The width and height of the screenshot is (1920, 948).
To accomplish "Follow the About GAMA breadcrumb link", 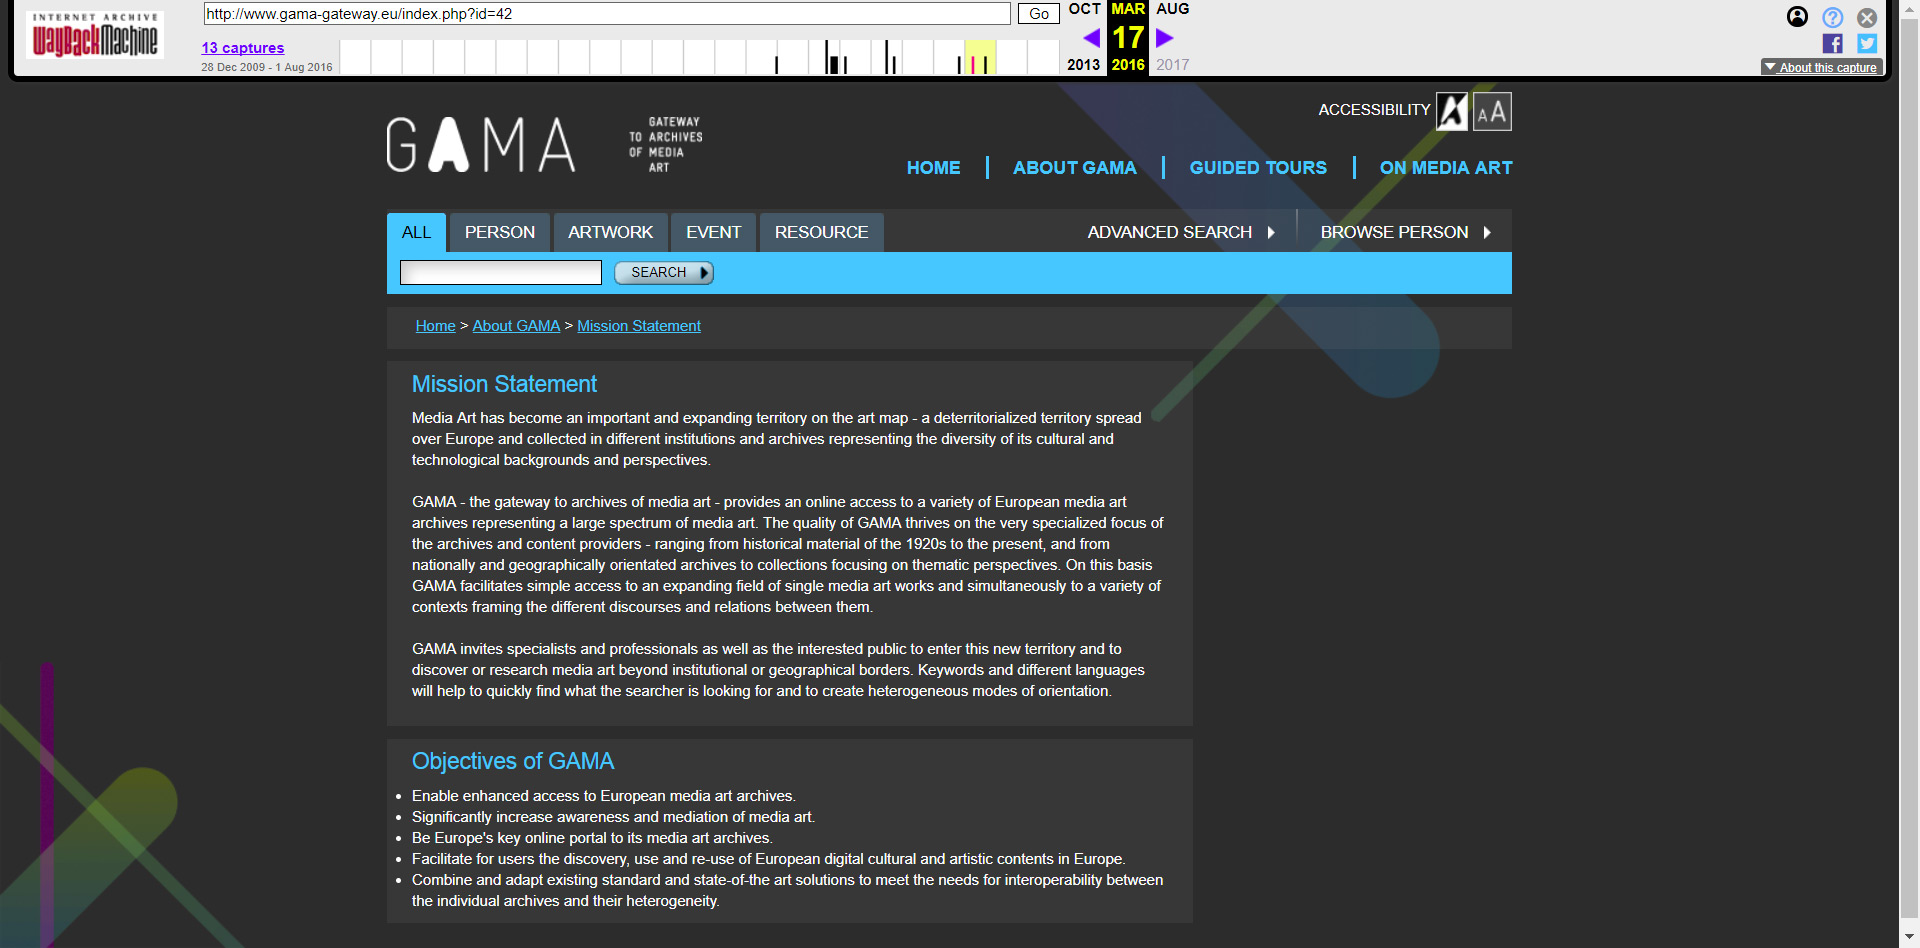I will [x=516, y=326].
